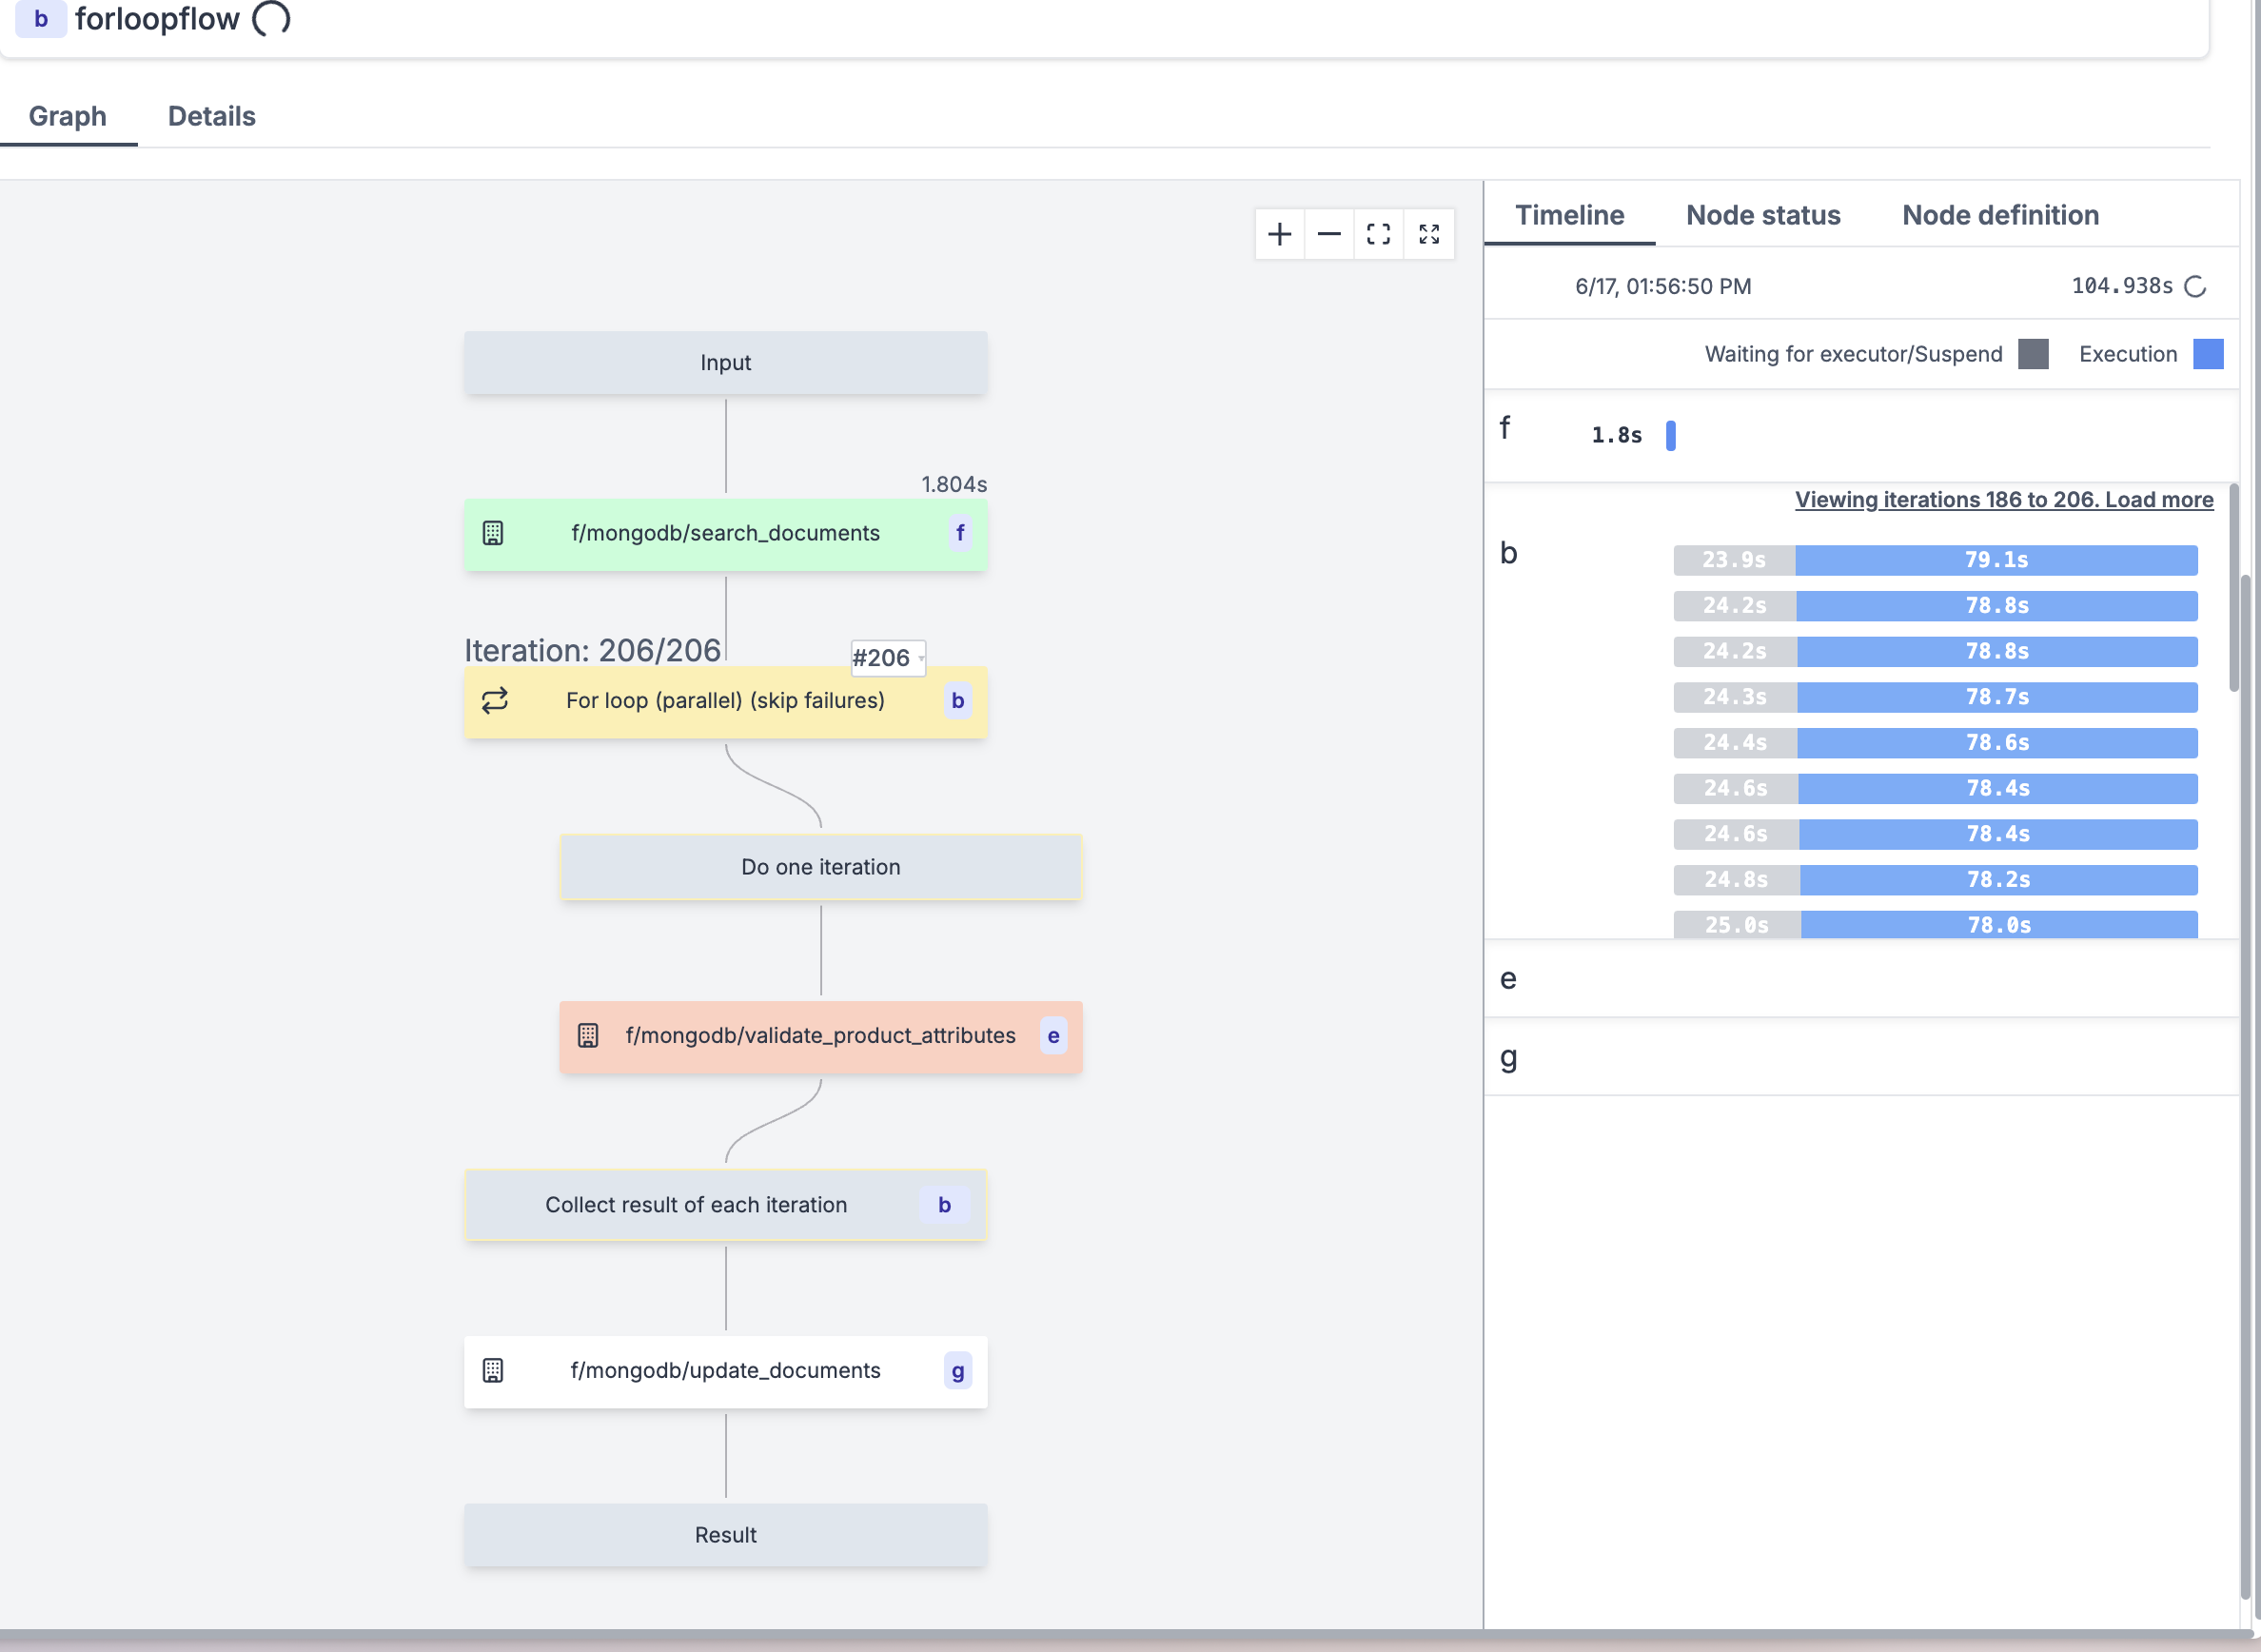The height and width of the screenshot is (1652, 2261).
Task: Click the 'b' badge on For loop node
Action: [x=958, y=700]
